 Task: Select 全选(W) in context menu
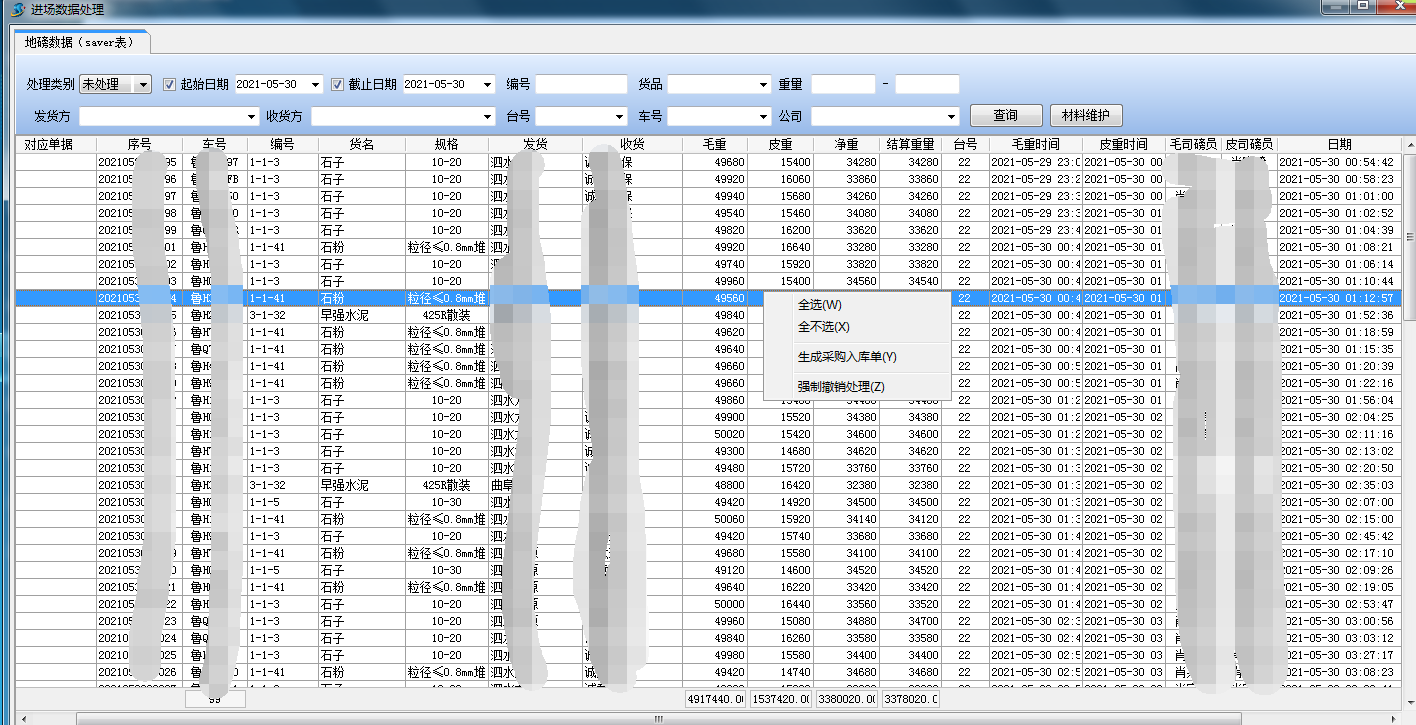pos(819,305)
